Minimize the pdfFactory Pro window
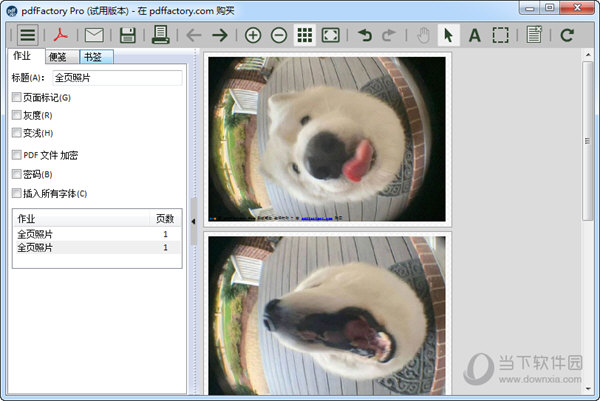This screenshot has width=600, height=401. 530,8
